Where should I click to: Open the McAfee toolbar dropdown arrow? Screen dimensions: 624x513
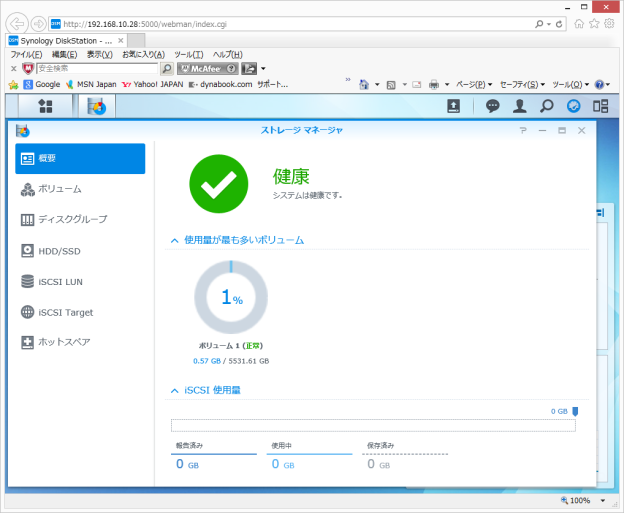tap(263, 68)
